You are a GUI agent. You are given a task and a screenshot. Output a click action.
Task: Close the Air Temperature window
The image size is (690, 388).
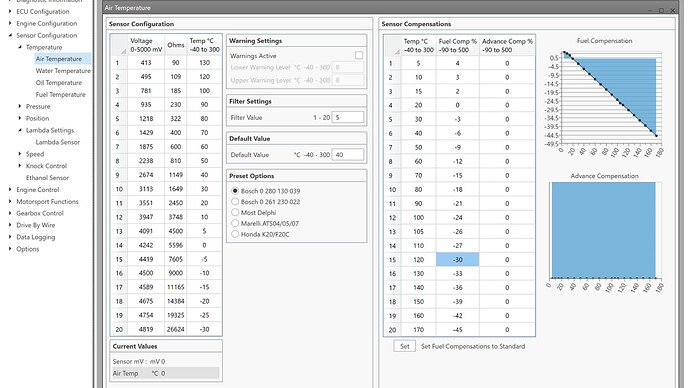(x=673, y=10)
